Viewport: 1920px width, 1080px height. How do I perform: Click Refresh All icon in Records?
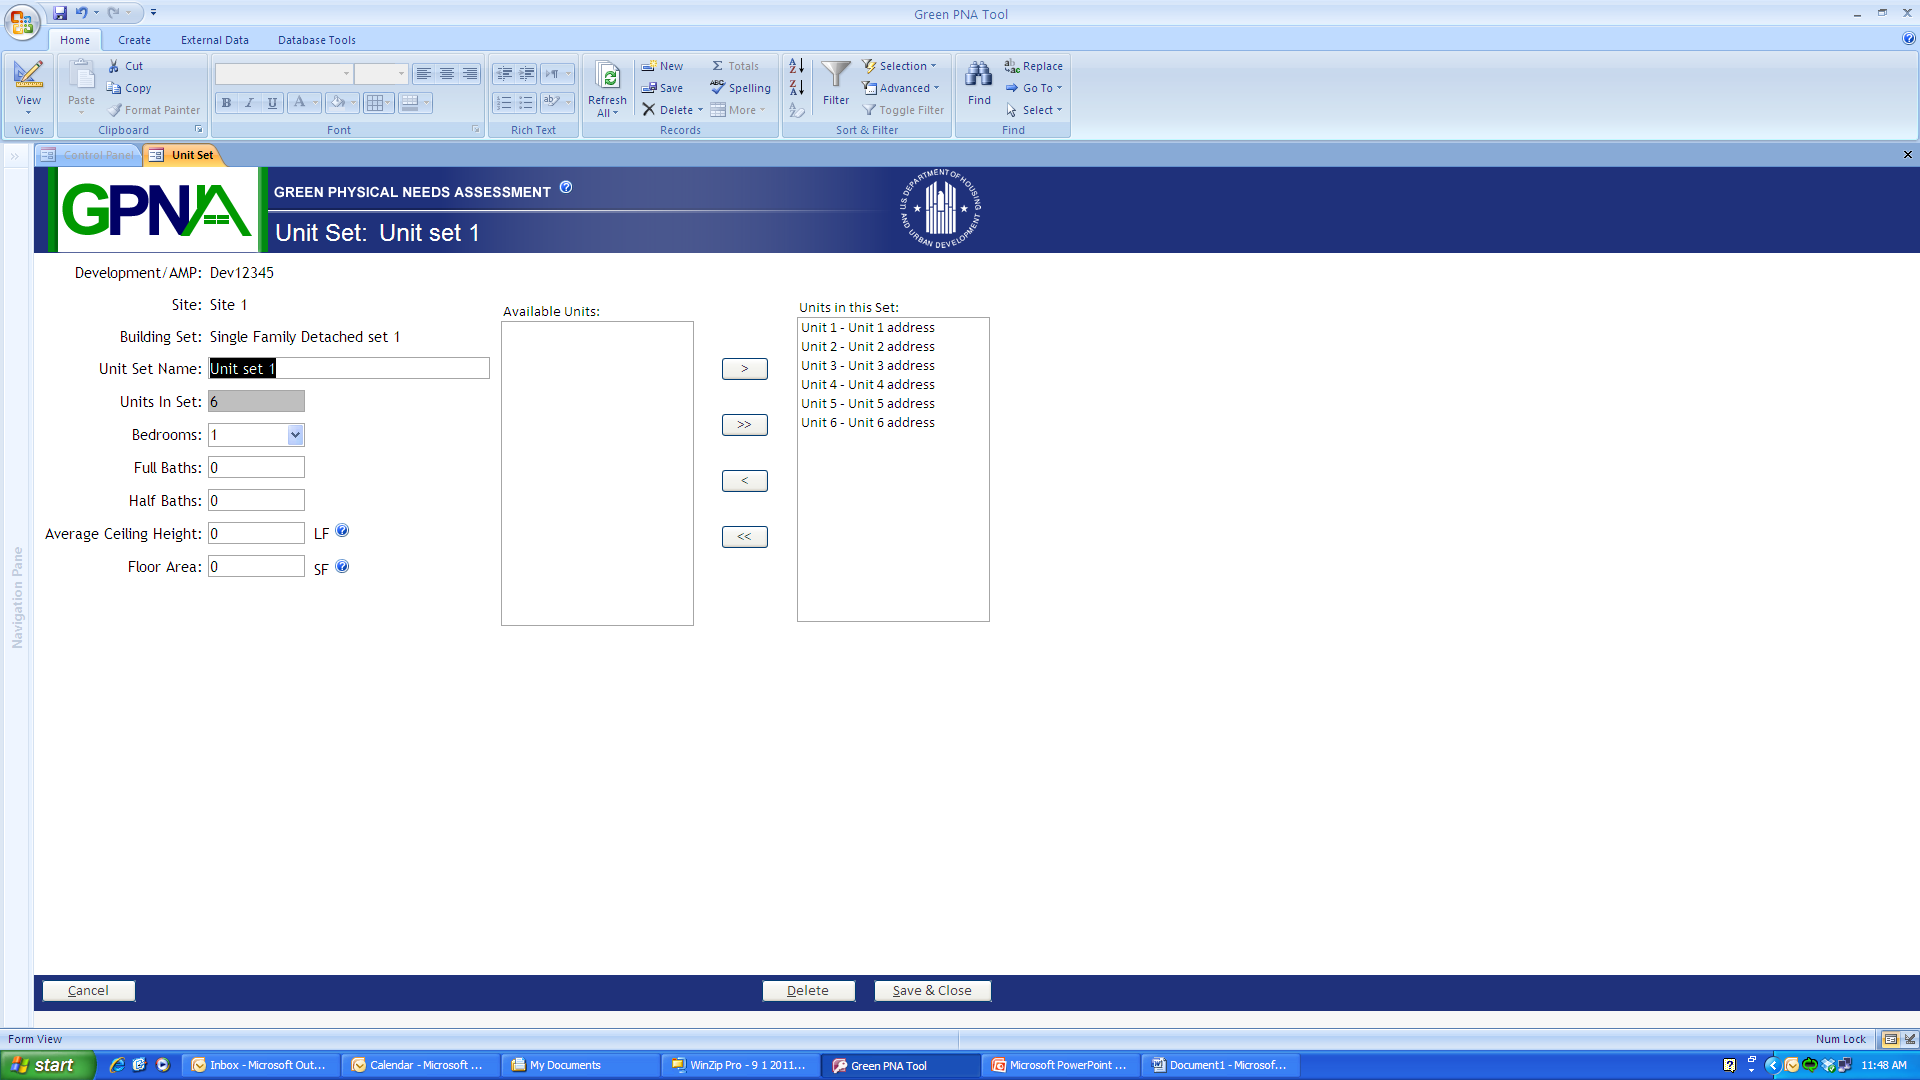point(607,77)
